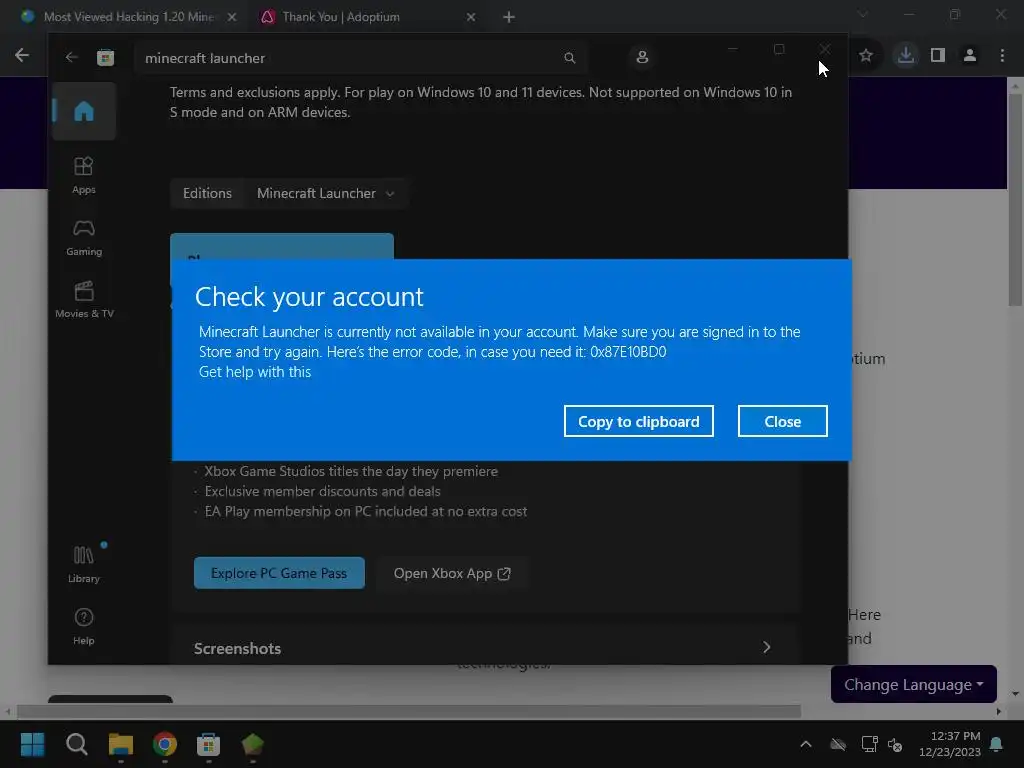The height and width of the screenshot is (768, 1024).
Task: Open Chrome profile icon
Action: pos(970,56)
